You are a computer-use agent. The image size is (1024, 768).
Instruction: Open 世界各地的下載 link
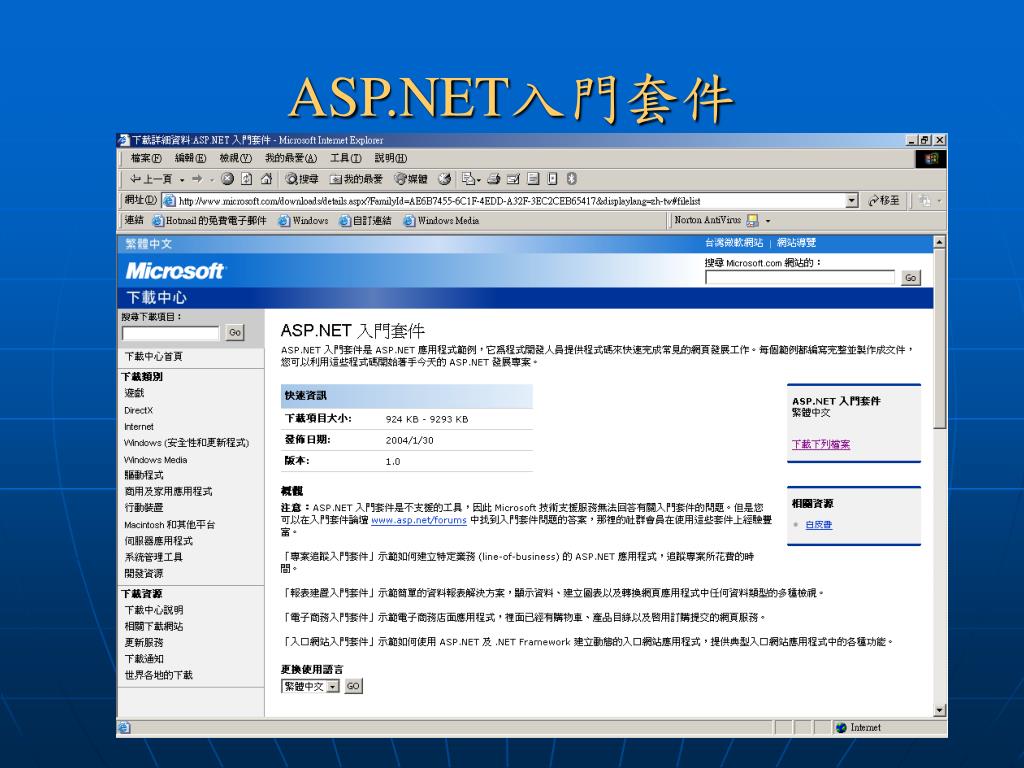tap(159, 675)
